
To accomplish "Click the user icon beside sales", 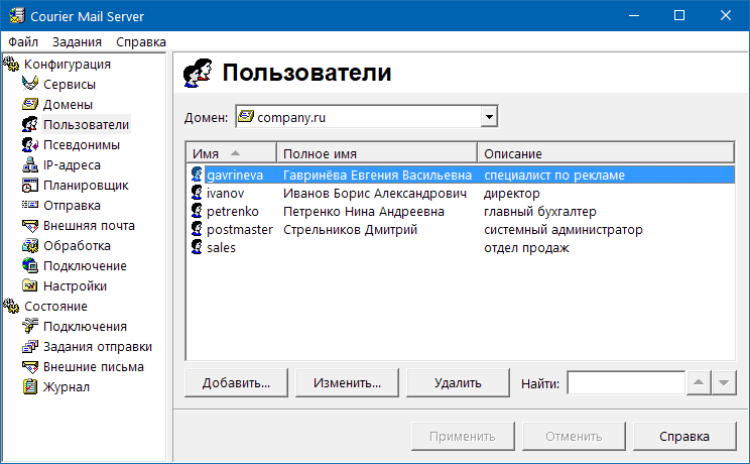I will click(197, 247).
